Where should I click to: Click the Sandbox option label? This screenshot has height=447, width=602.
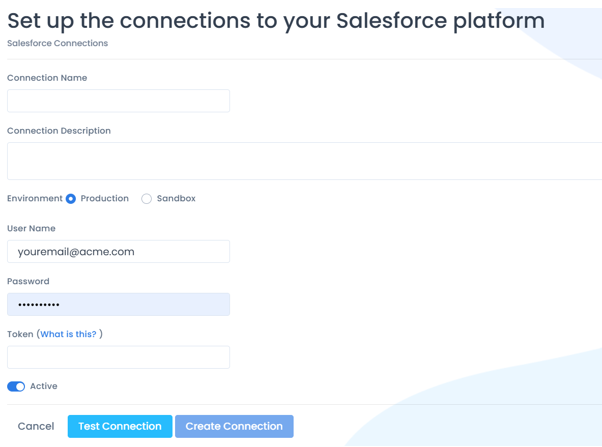176,199
